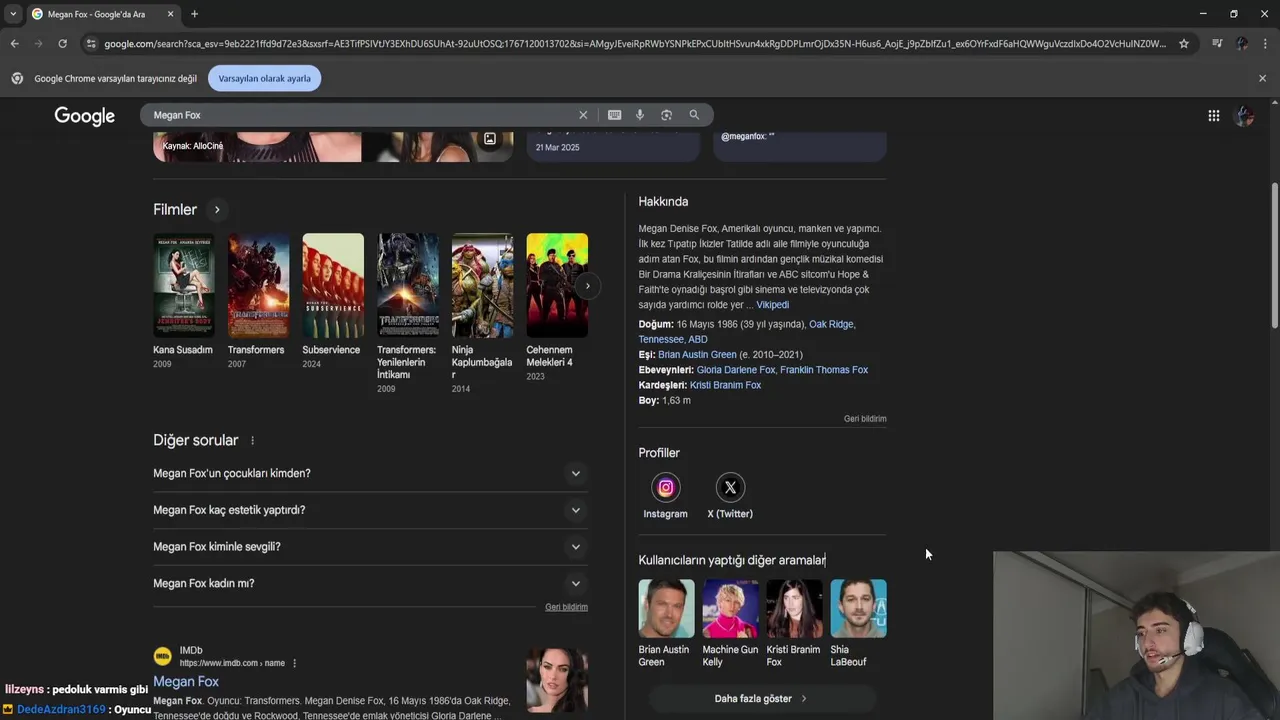Expand 'Megan Fox kaç estetik yaptırdı?'

(x=370, y=510)
